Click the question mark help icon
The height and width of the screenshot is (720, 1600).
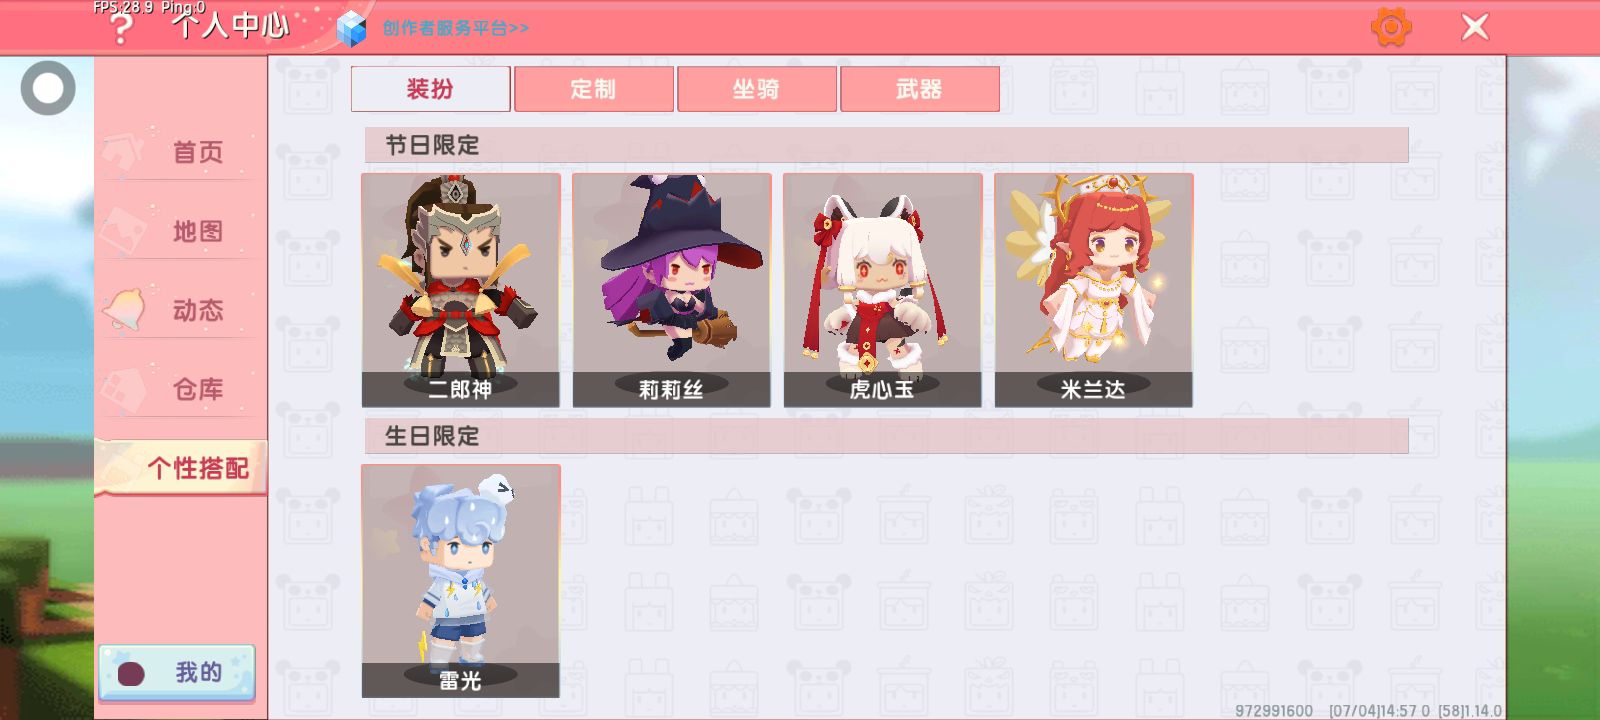click(120, 28)
